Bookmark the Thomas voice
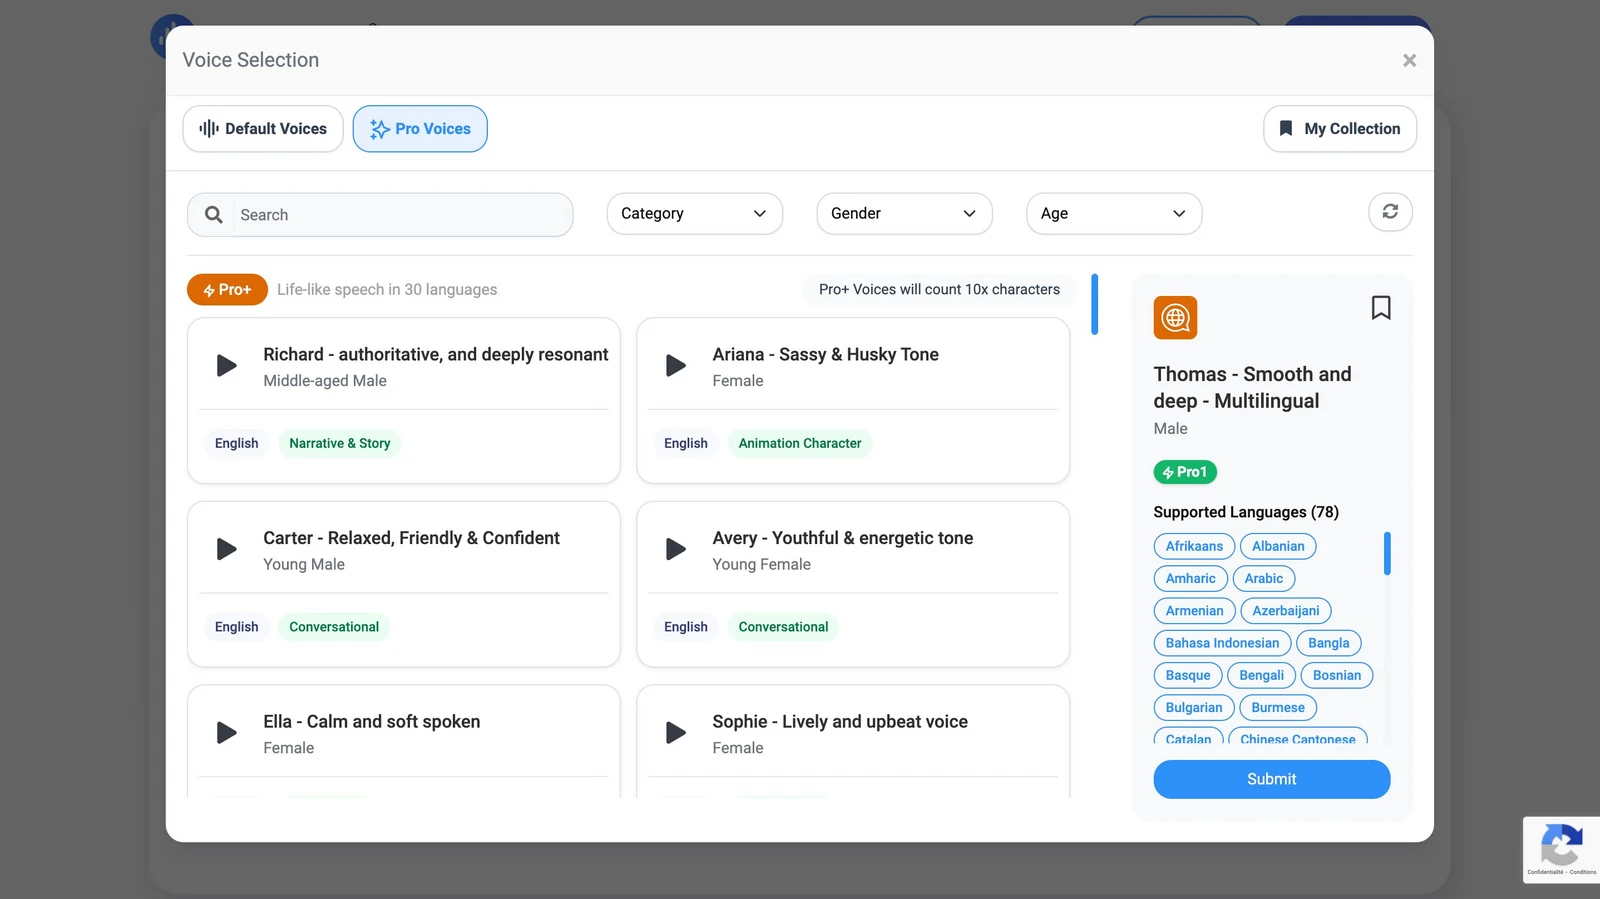The width and height of the screenshot is (1600, 899). coord(1381,308)
